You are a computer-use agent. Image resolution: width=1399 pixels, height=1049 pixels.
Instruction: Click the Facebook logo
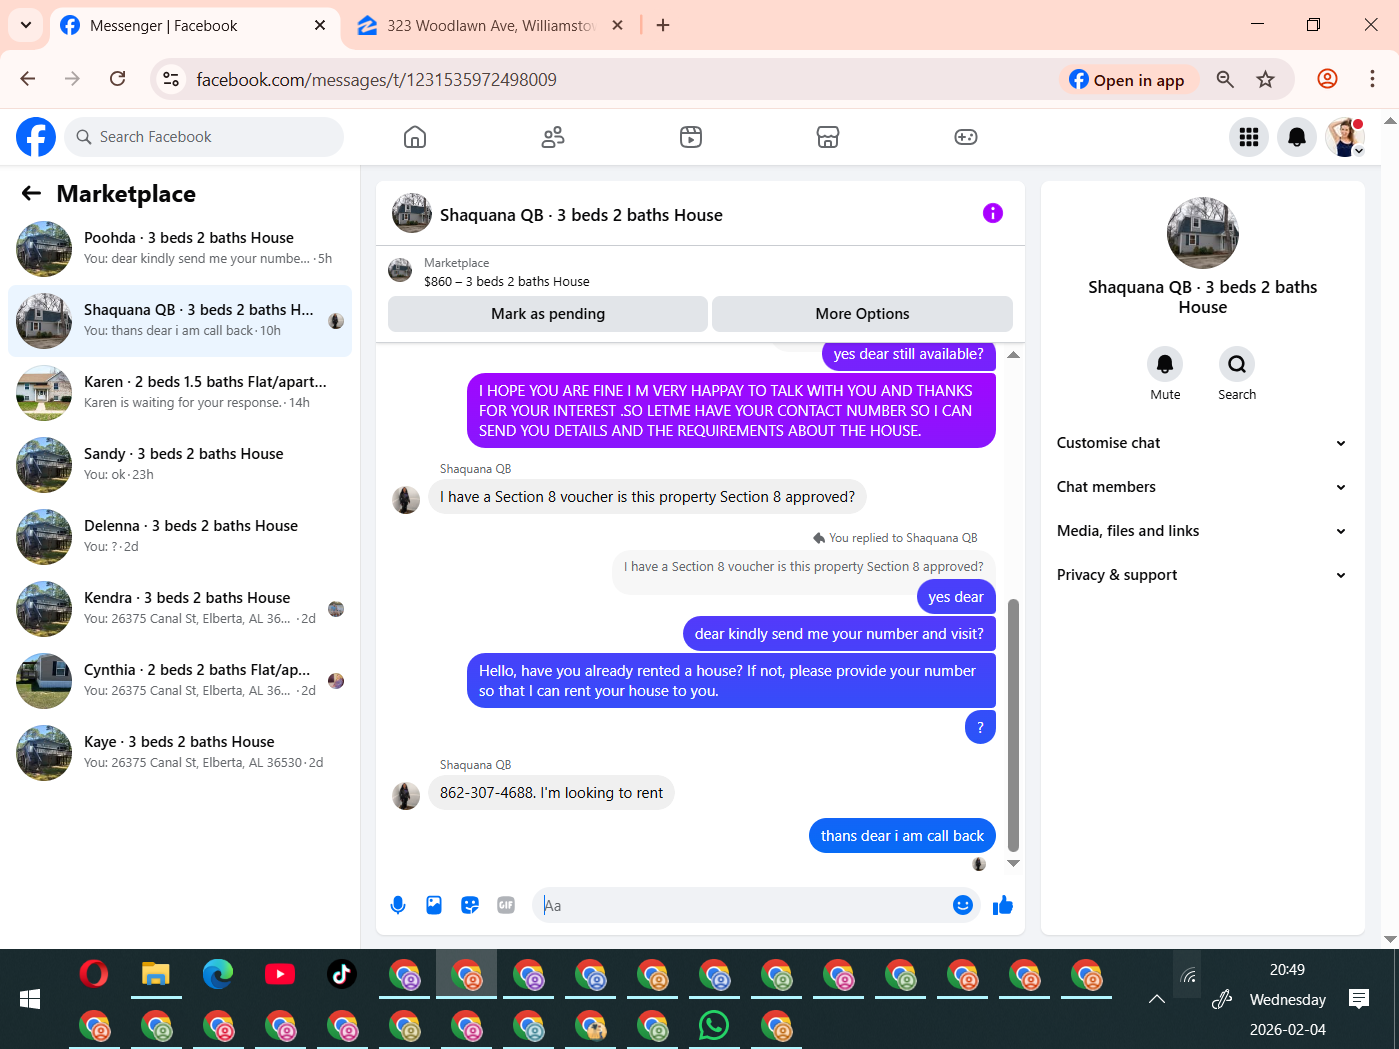(x=36, y=137)
